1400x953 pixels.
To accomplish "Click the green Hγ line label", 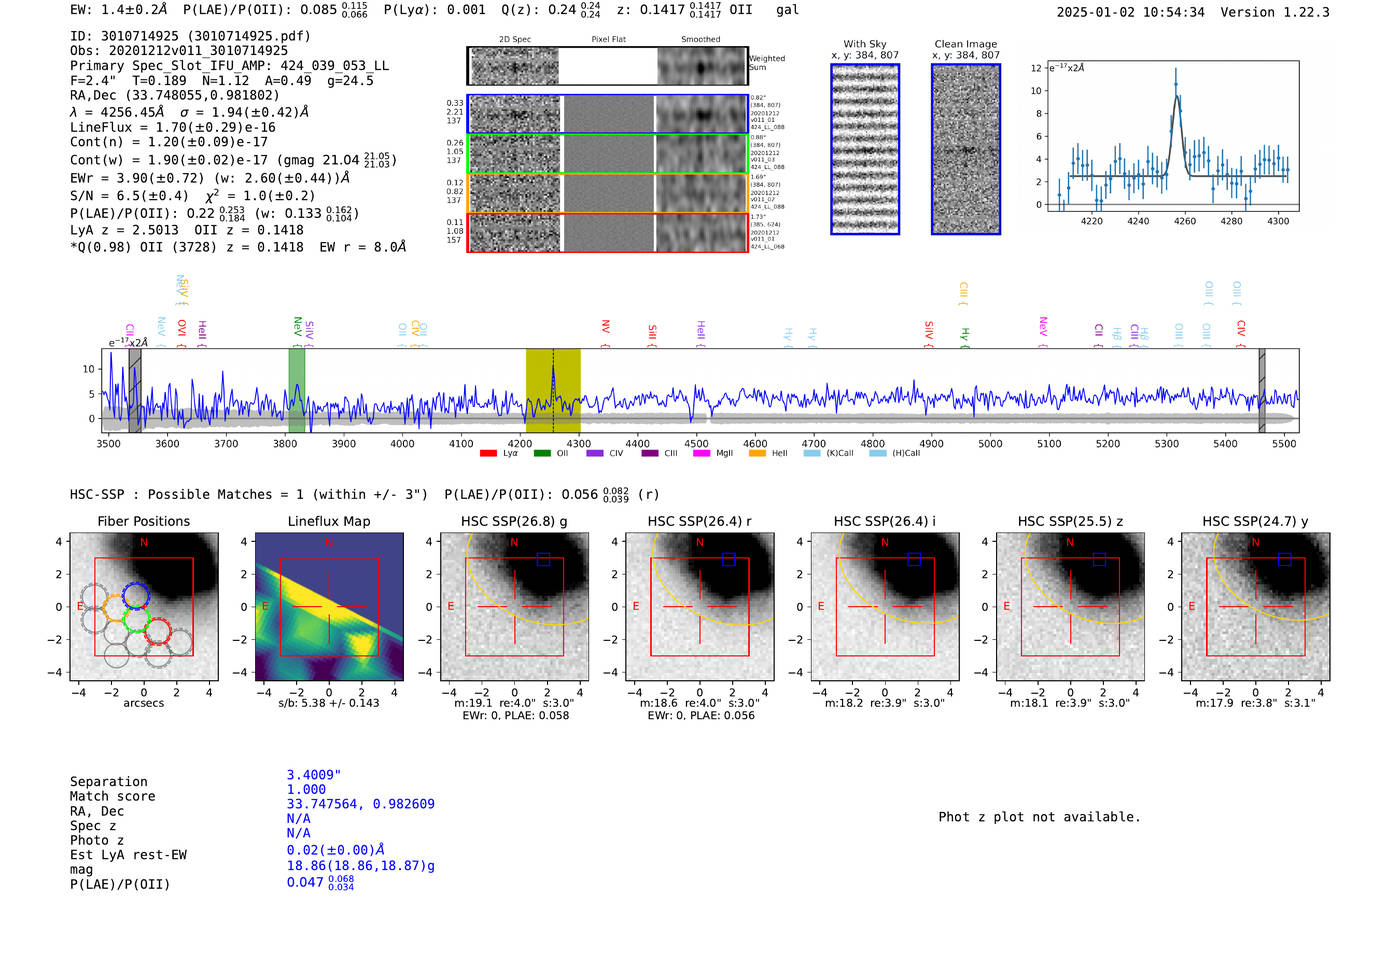I will pyautogui.click(x=965, y=337).
